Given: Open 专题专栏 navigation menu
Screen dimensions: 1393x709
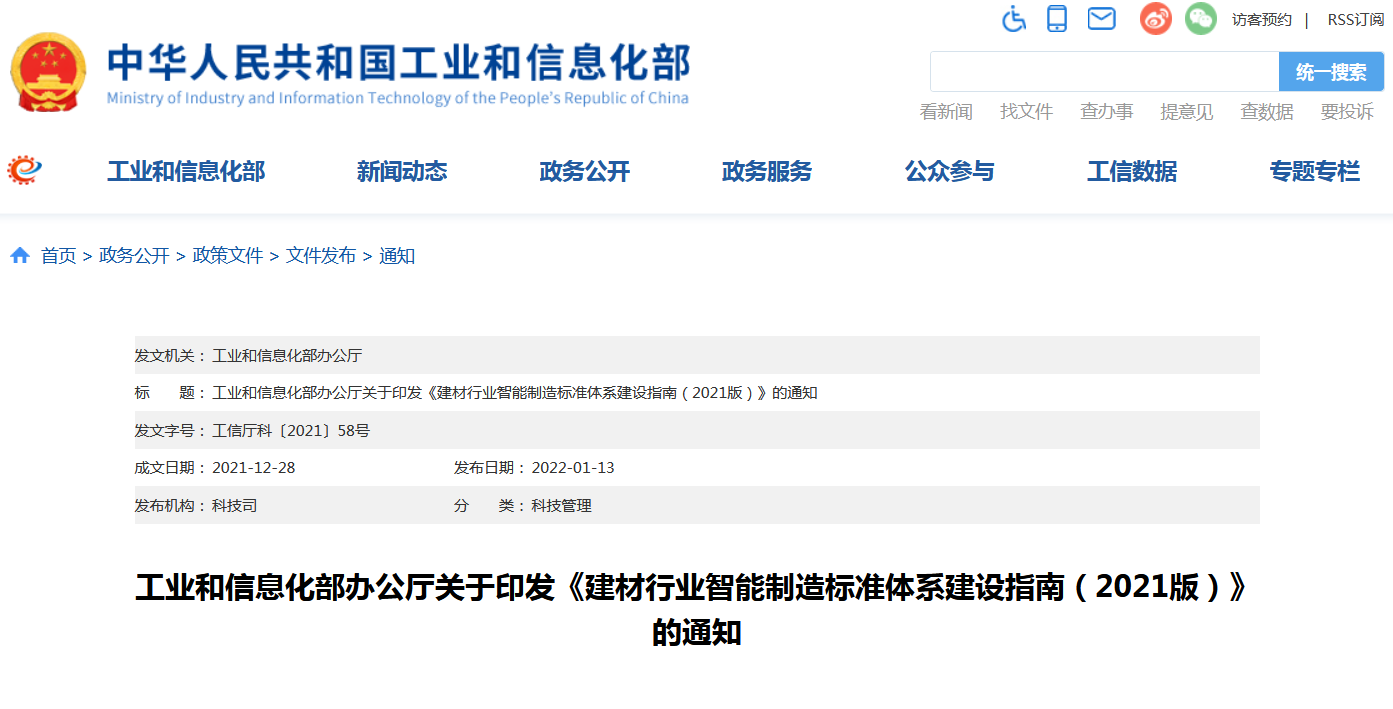Looking at the screenshot, I should click(1315, 172).
